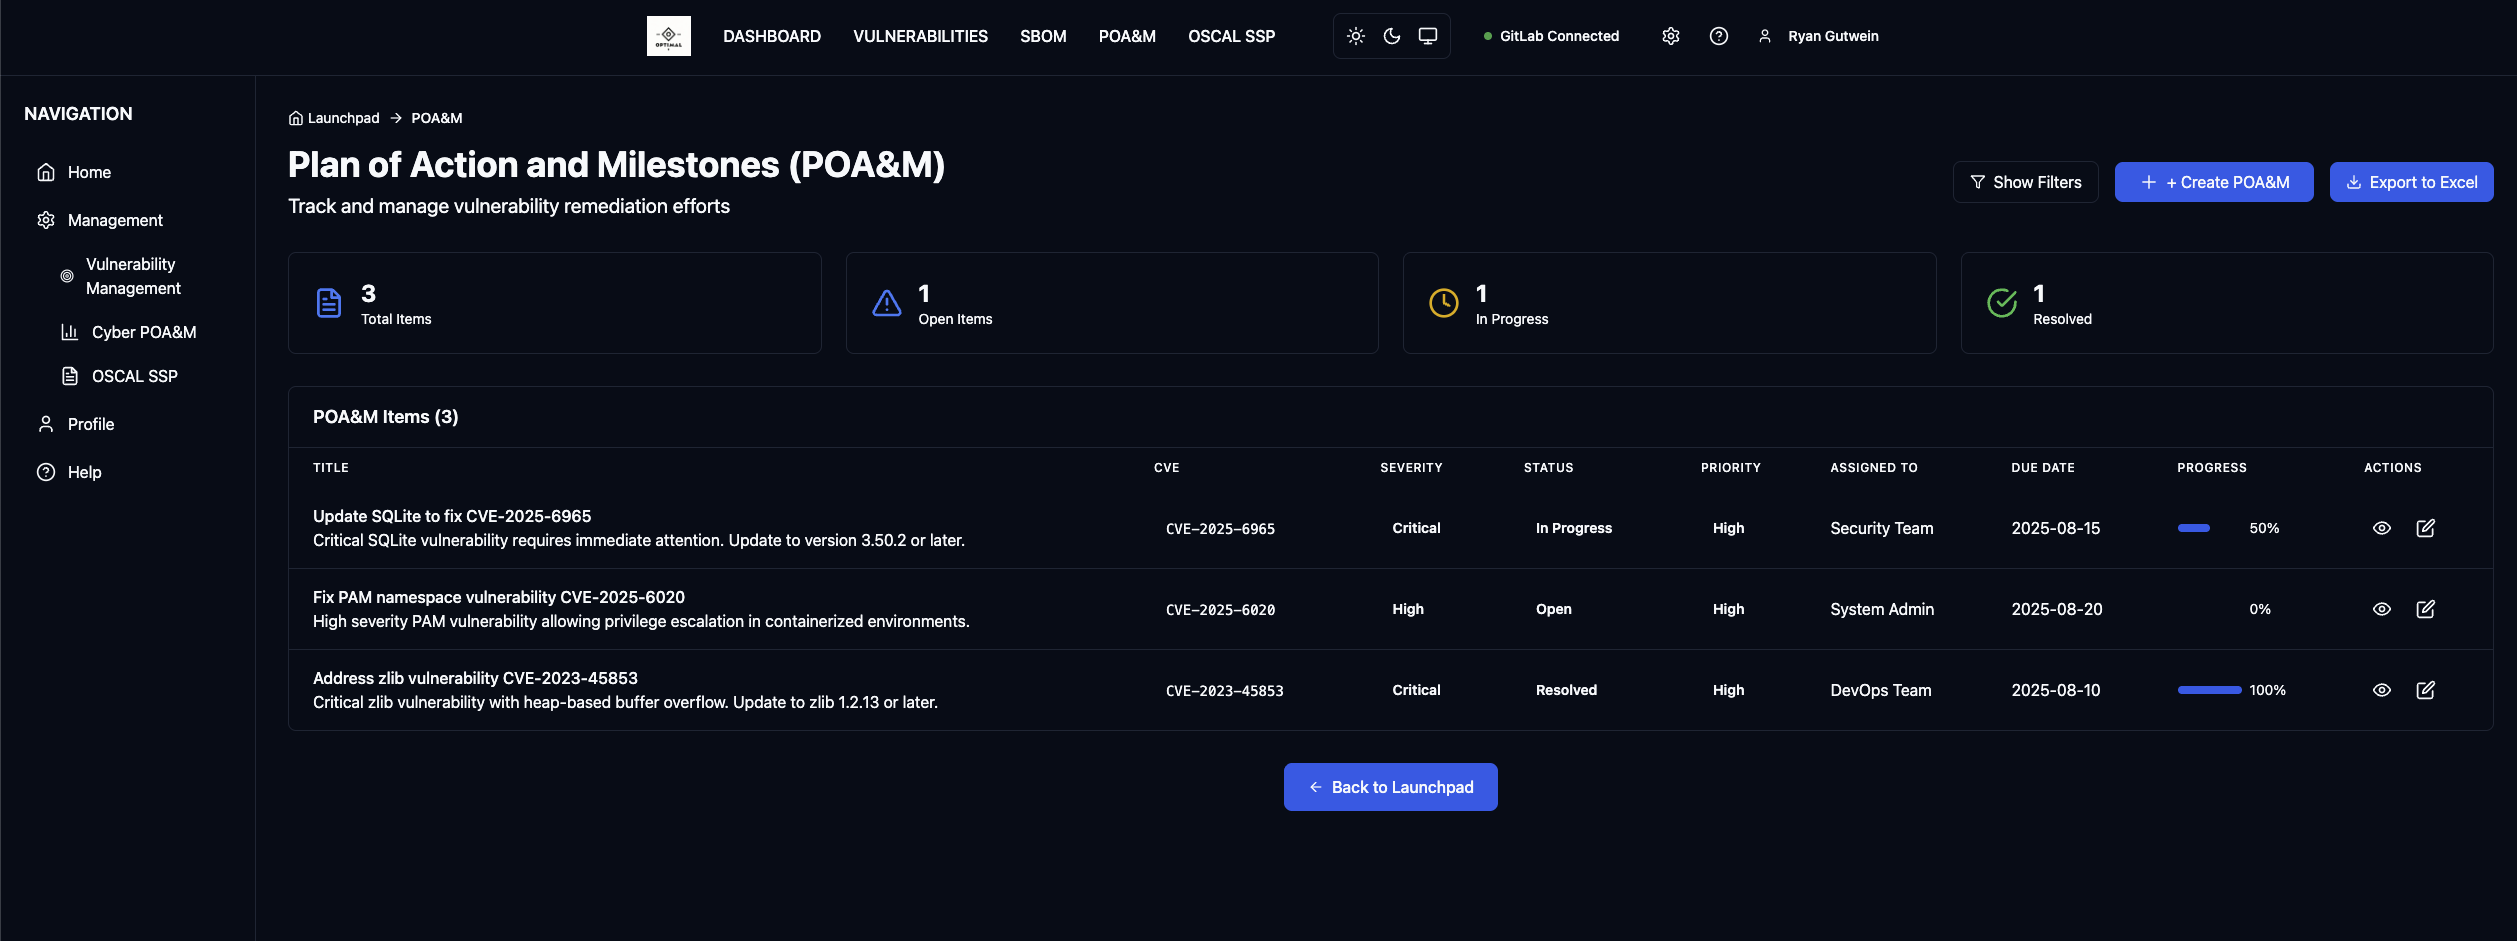Open the SBOM navigation menu item
The width and height of the screenshot is (2517, 941).
(x=1043, y=36)
